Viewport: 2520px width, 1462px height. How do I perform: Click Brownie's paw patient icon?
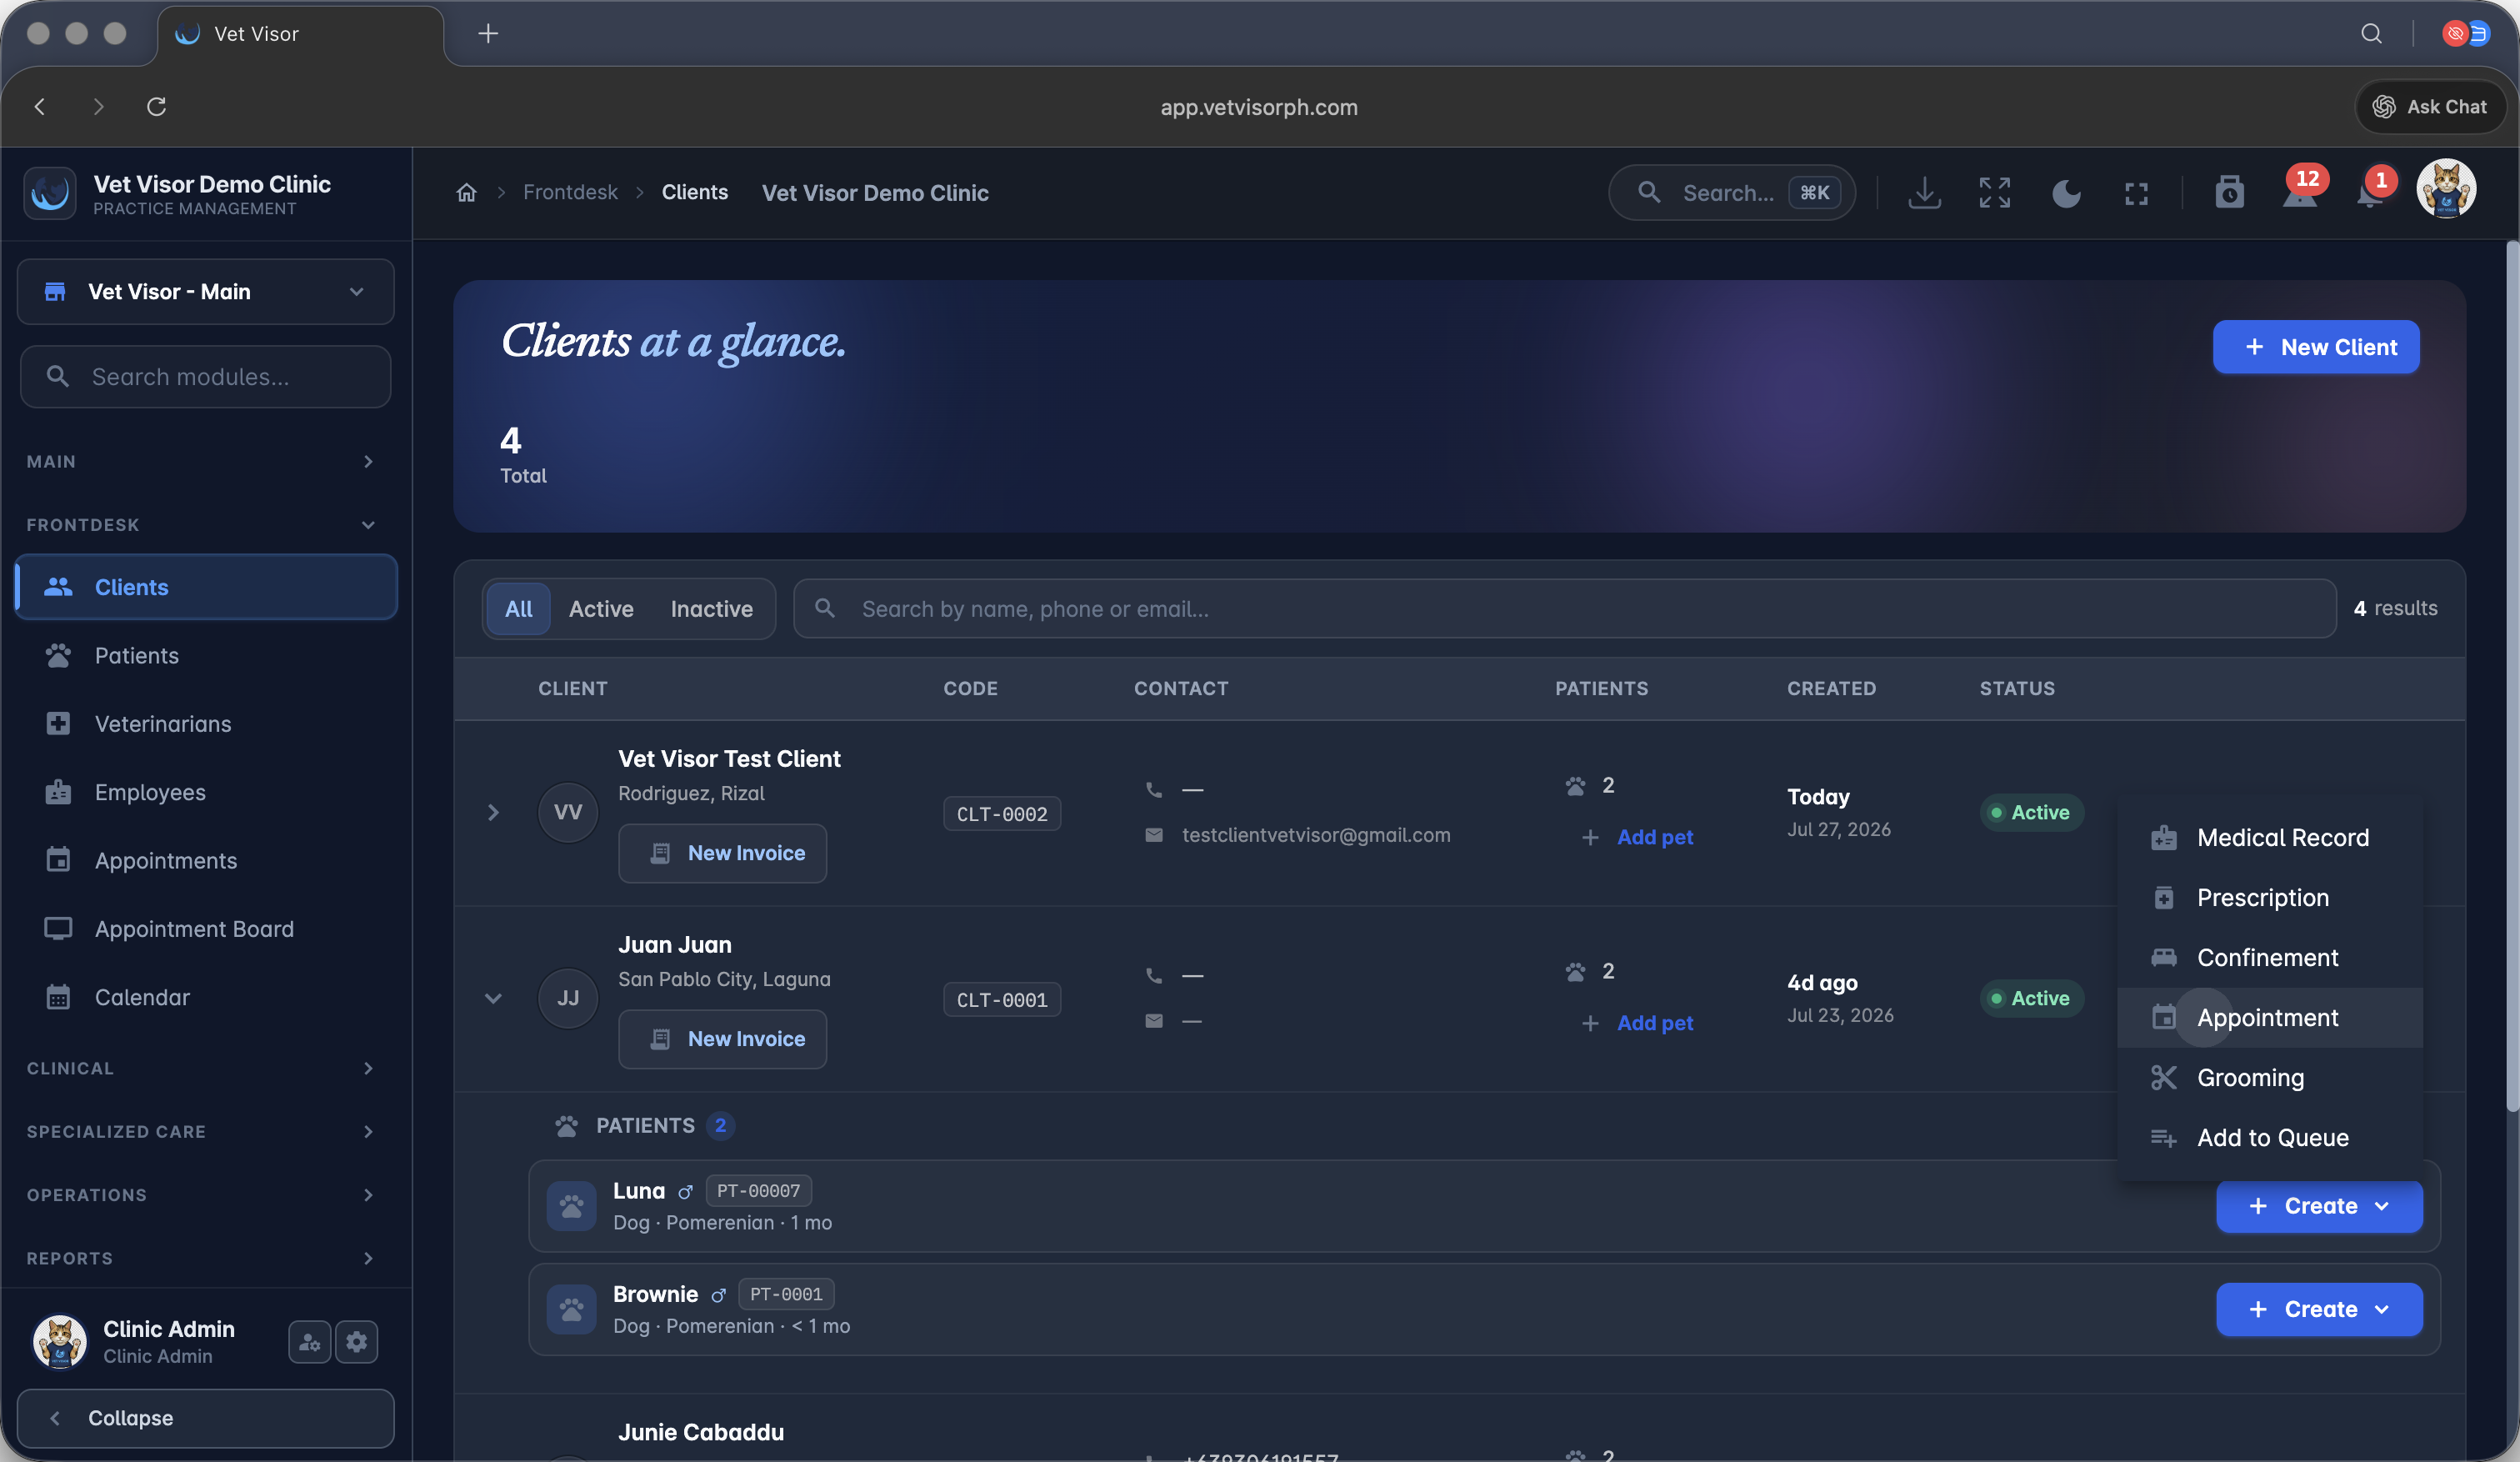[571, 1309]
